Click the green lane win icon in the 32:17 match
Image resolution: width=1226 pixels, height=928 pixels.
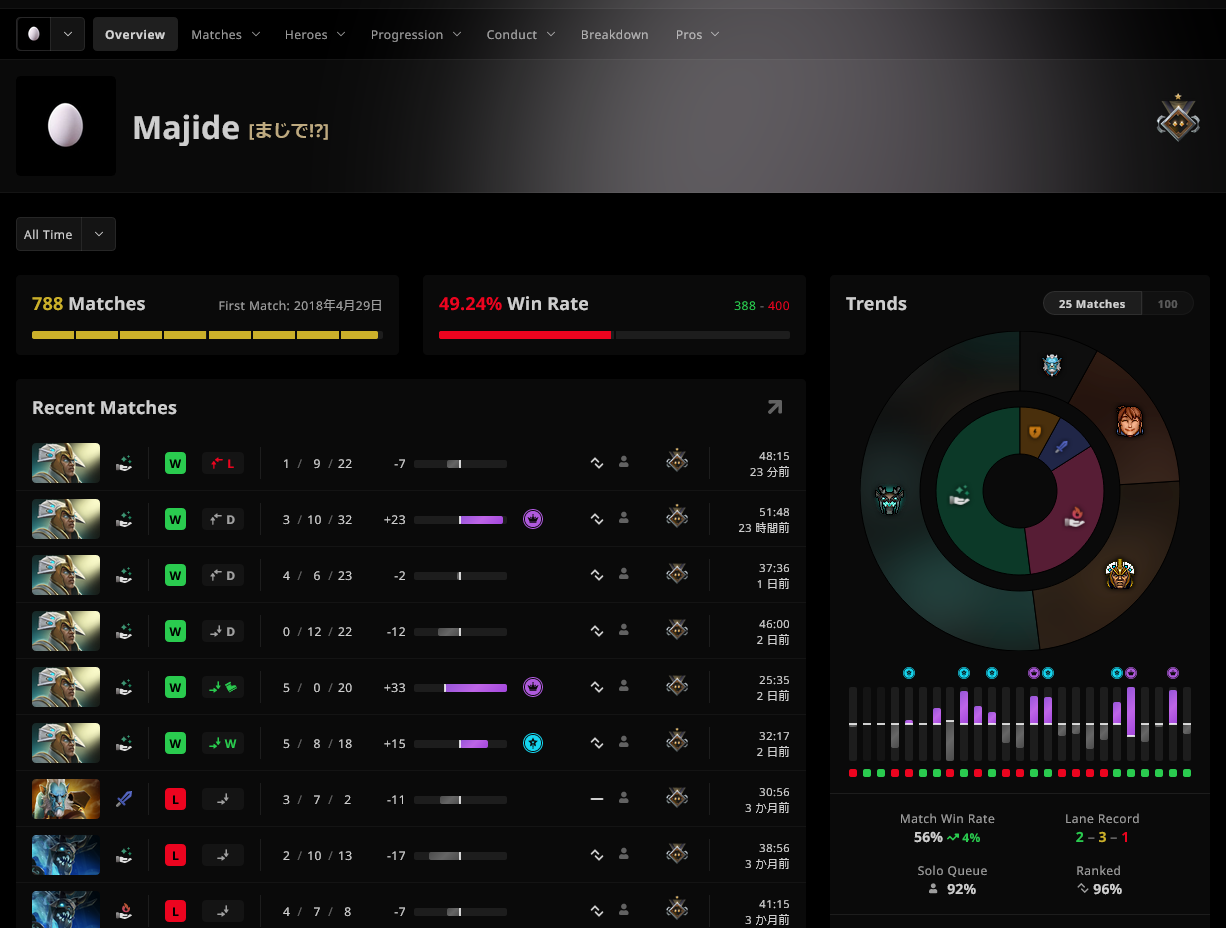tap(223, 743)
